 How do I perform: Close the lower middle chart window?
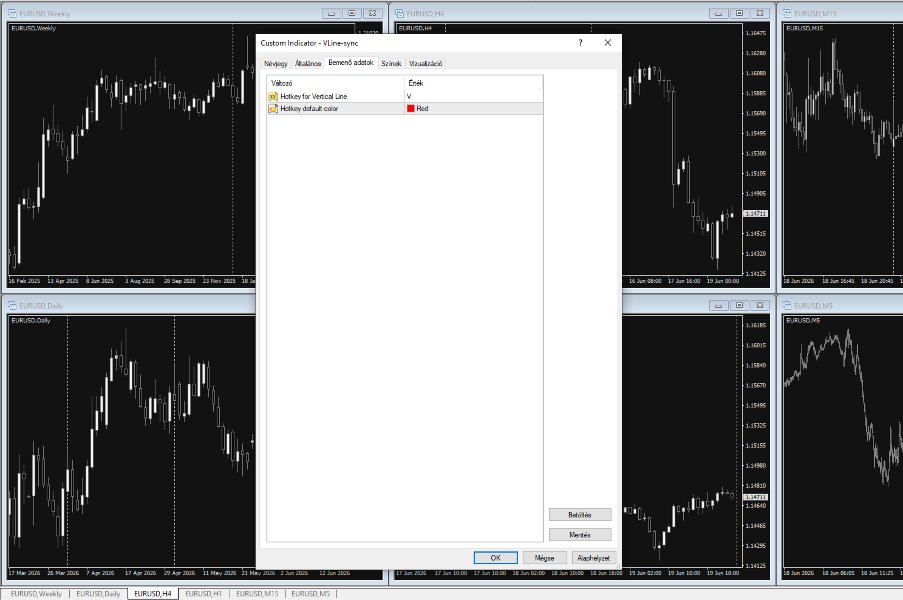click(760, 305)
